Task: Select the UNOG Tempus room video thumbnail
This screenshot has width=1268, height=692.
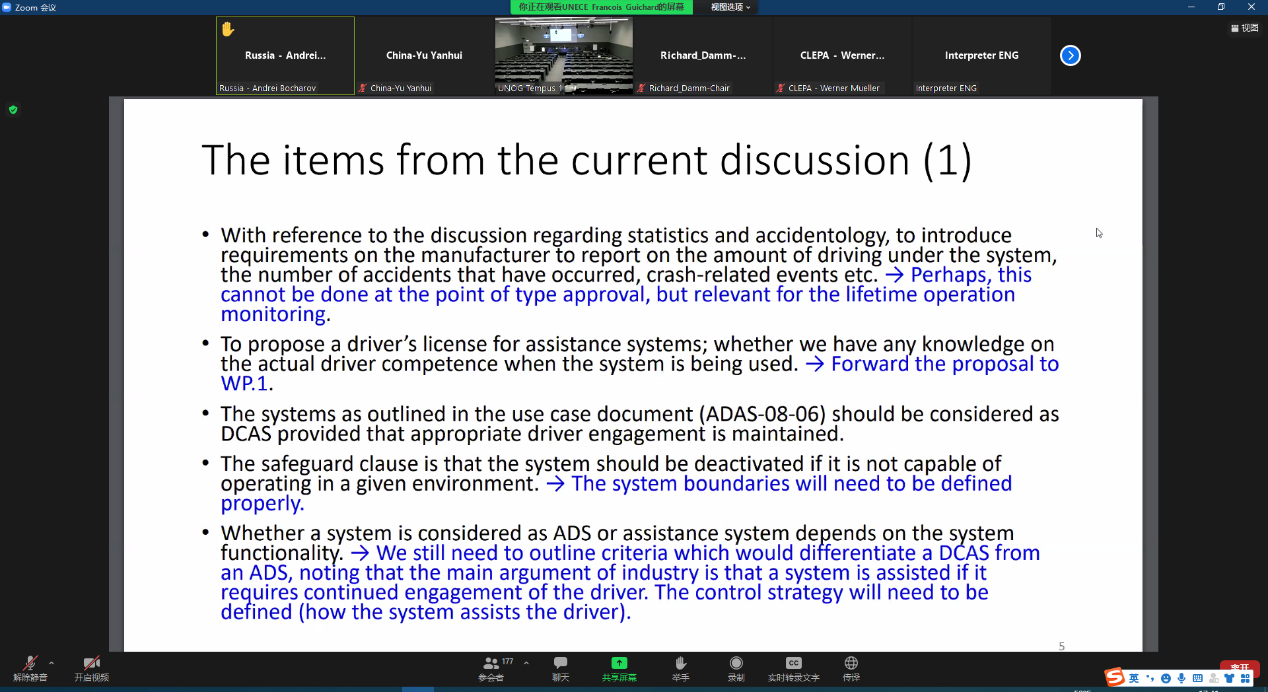Action: pyautogui.click(x=563, y=55)
